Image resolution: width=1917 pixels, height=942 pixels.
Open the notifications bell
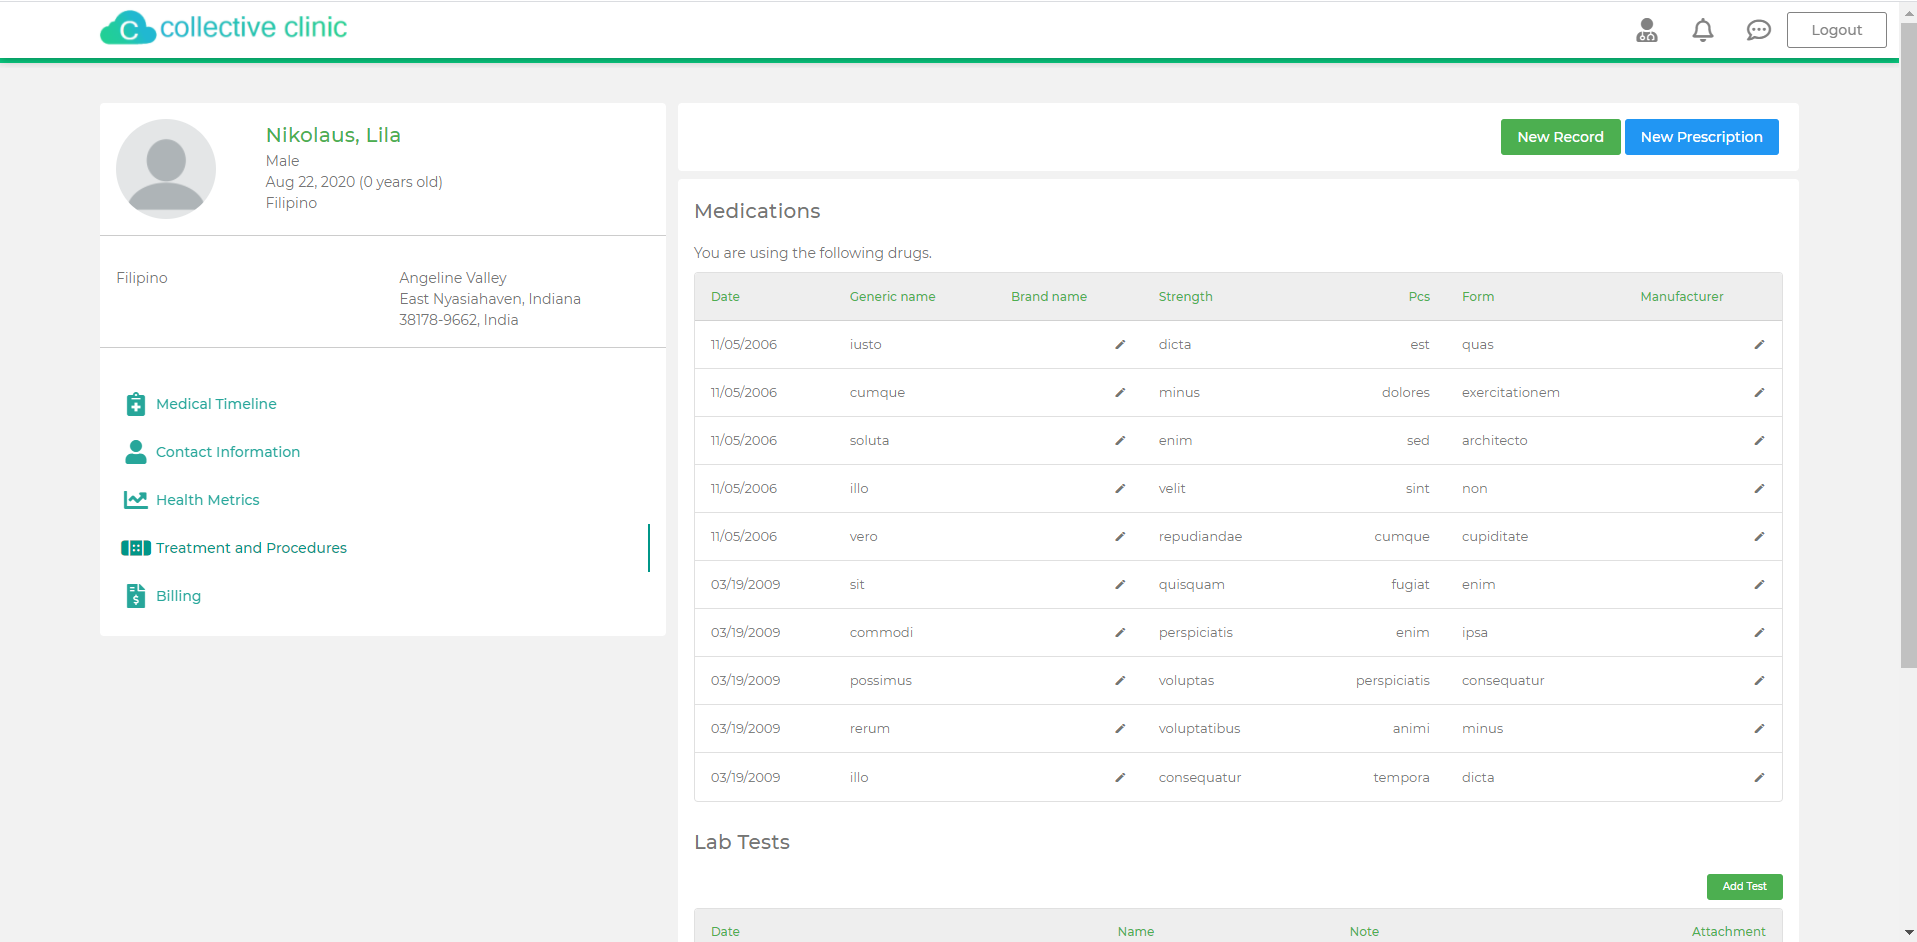point(1703,30)
